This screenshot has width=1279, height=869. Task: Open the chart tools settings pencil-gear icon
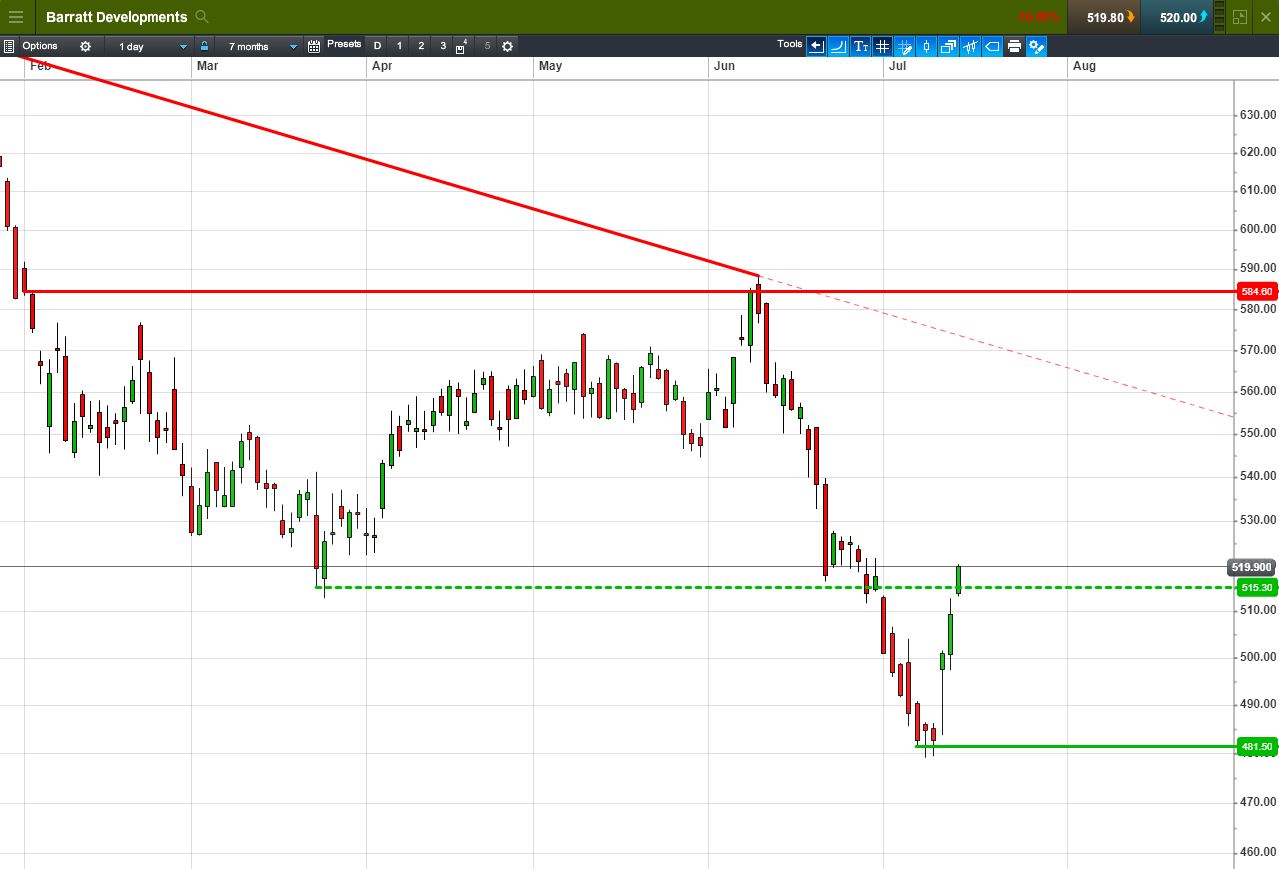tap(1036, 46)
